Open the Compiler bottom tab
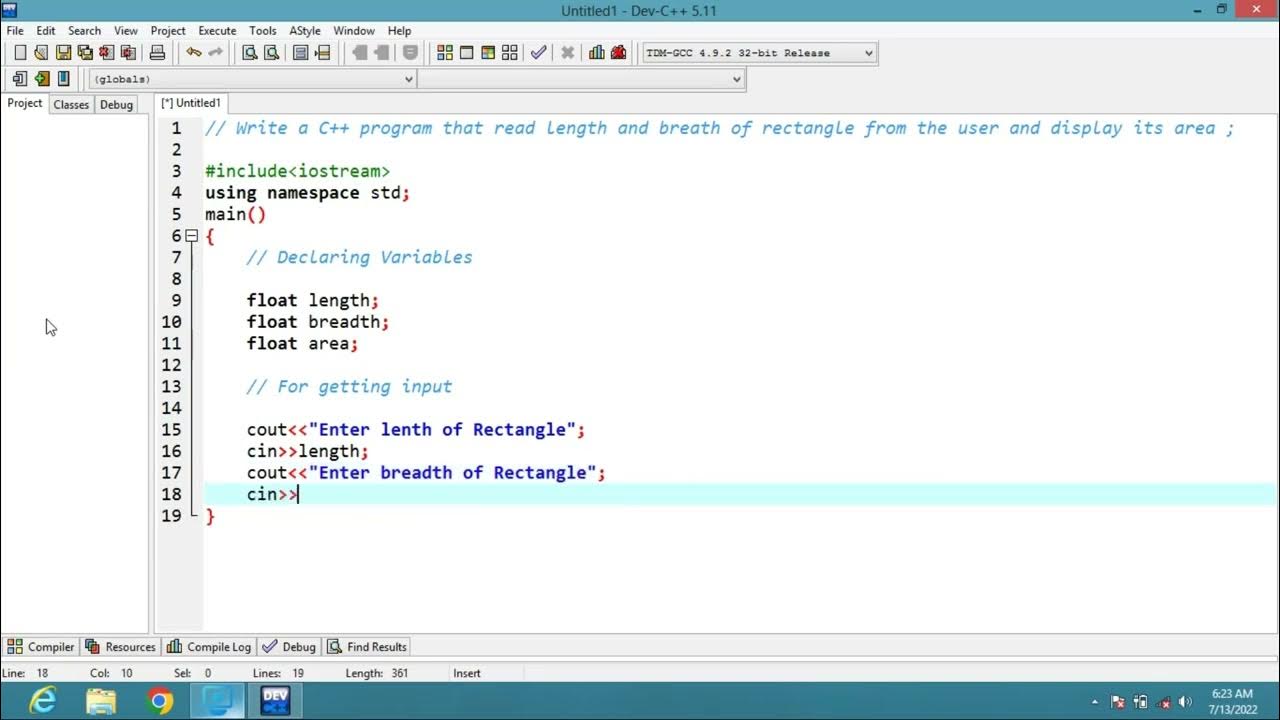The width and height of the screenshot is (1280, 720). pyautogui.click(x=41, y=647)
